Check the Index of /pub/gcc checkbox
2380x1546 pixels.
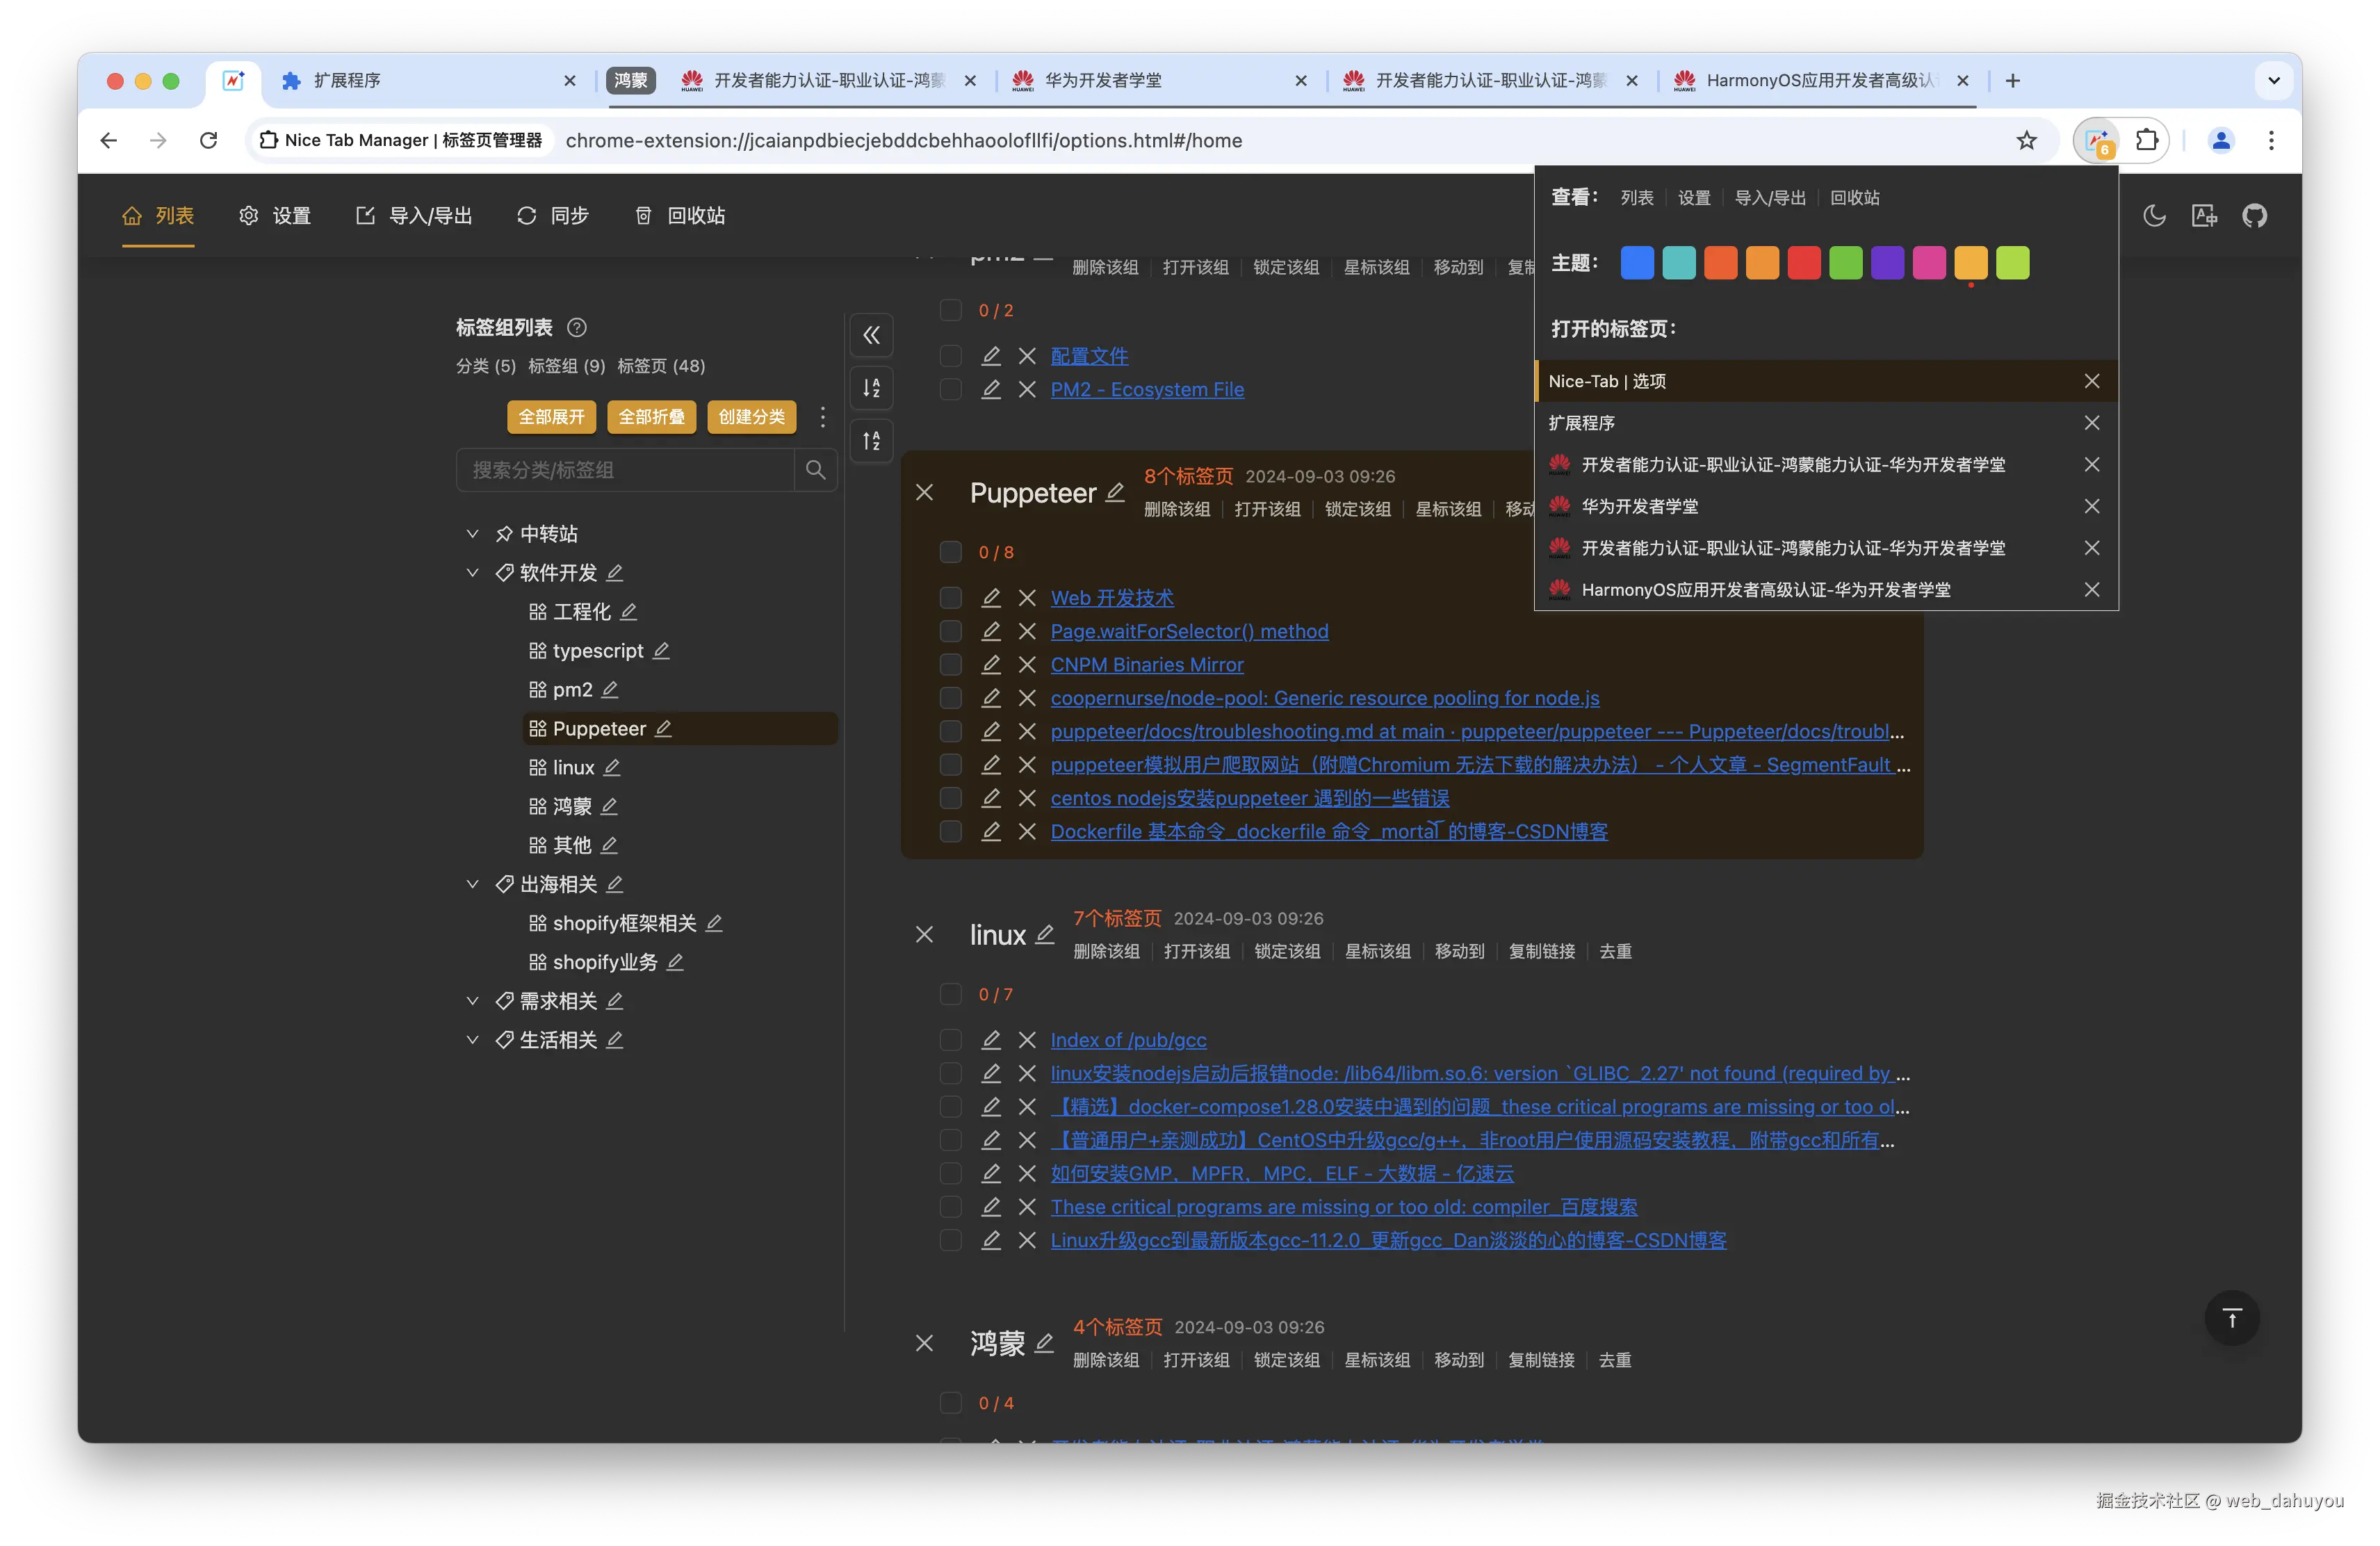(x=950, y=1040)
